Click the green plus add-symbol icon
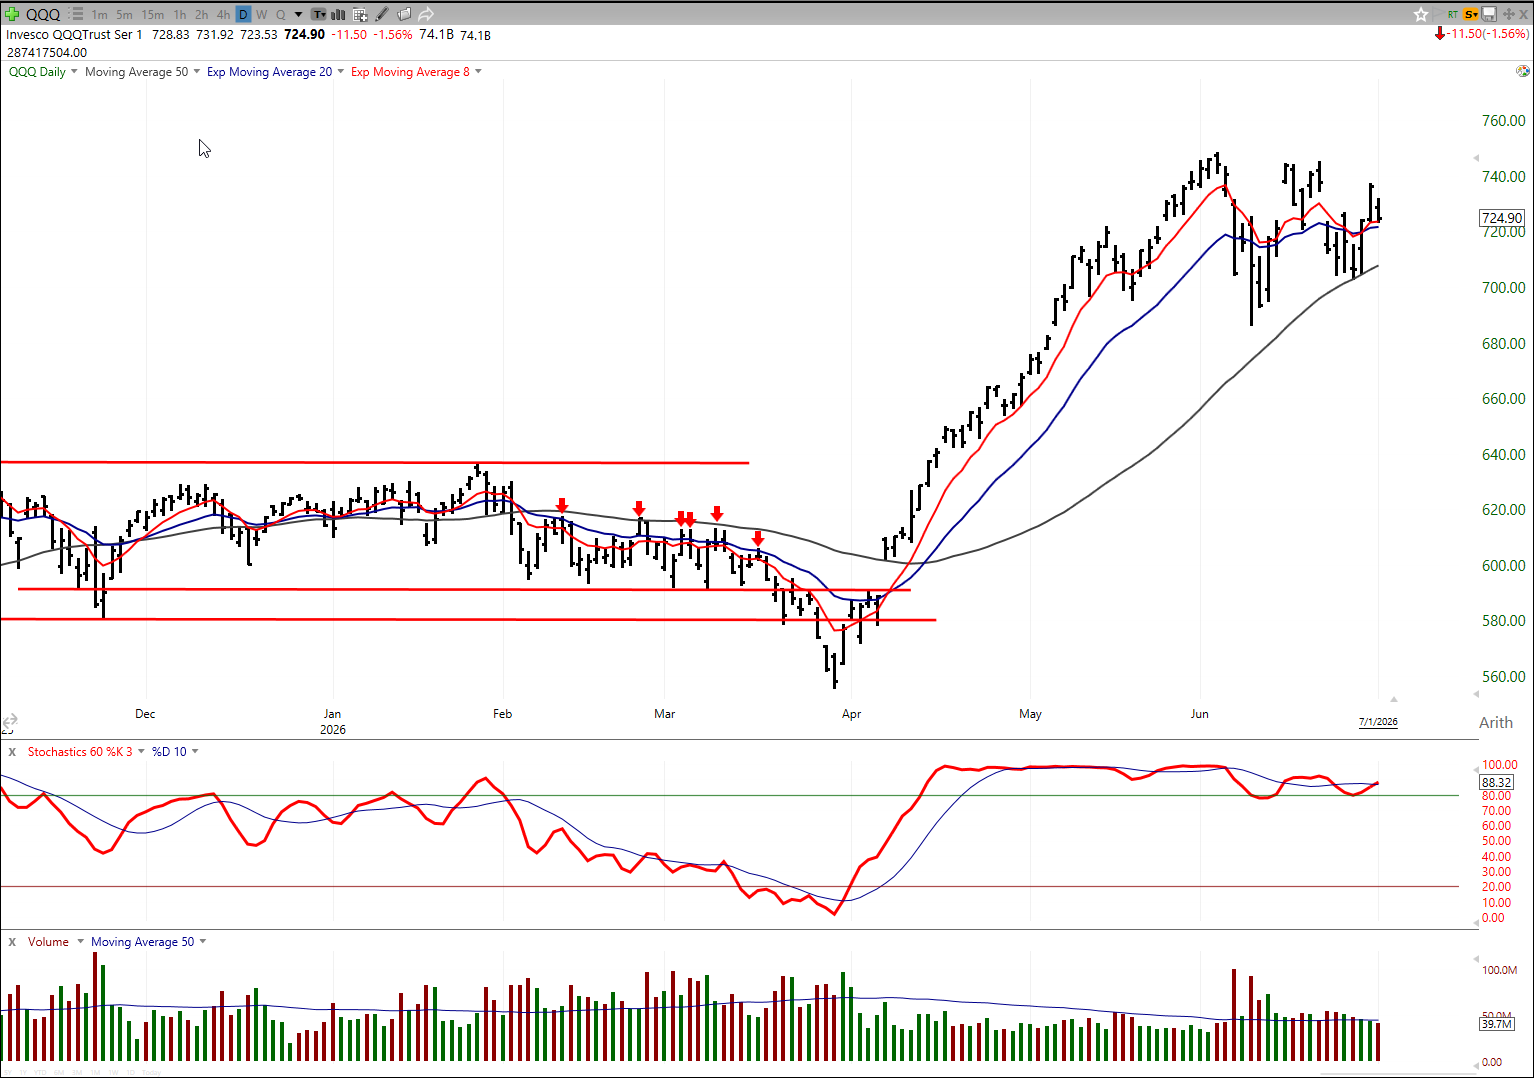This screenshot has width=1534, height=1078. click(x=12, y=14)
